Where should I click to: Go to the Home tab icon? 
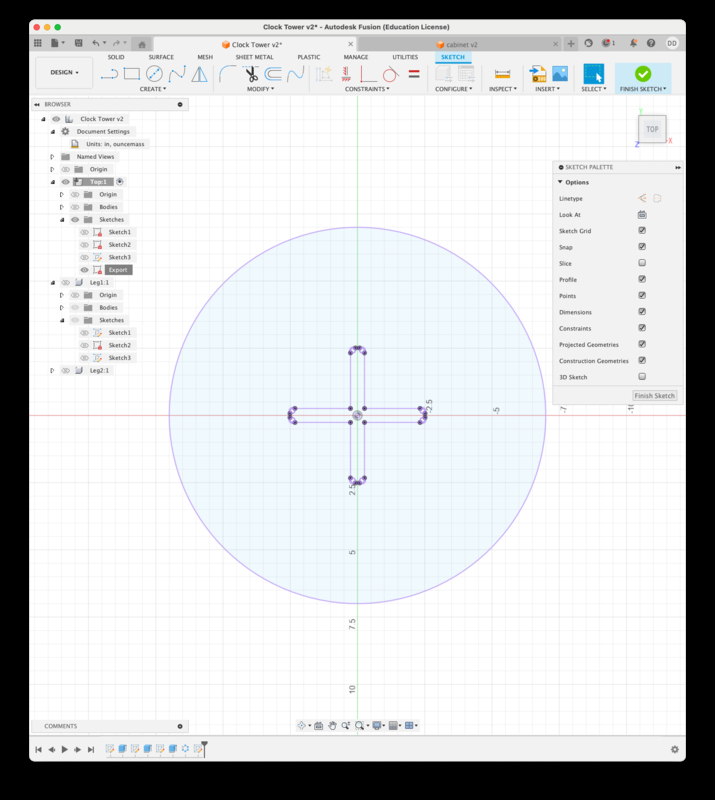tap(142, 44)
